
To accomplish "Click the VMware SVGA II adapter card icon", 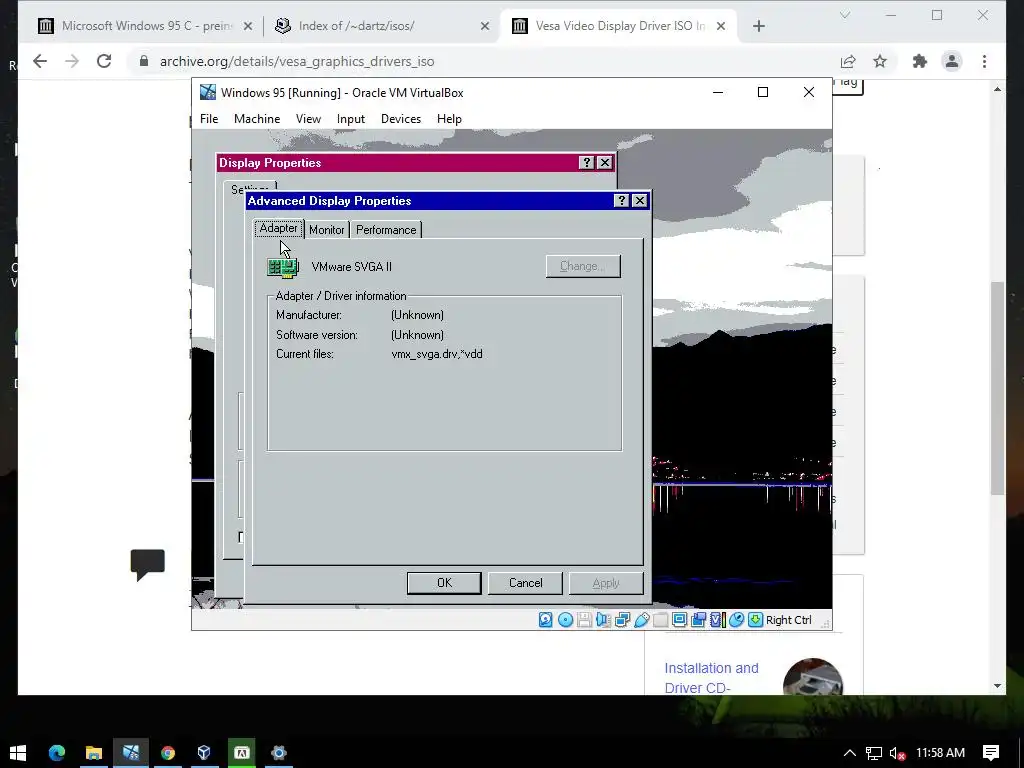I will (283, 267).
